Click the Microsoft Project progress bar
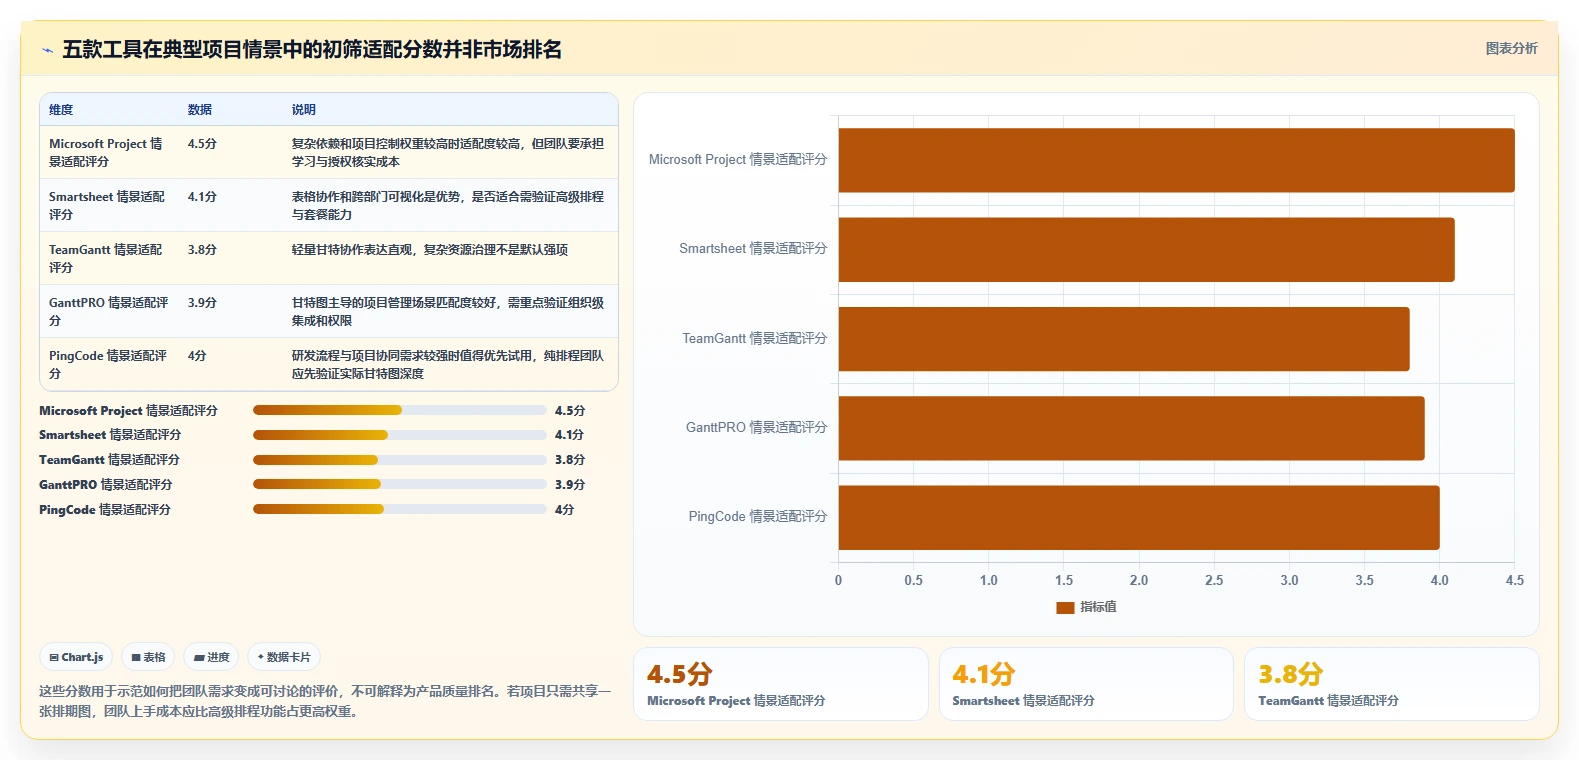1579x760 pixels. [x=400, y=410]
